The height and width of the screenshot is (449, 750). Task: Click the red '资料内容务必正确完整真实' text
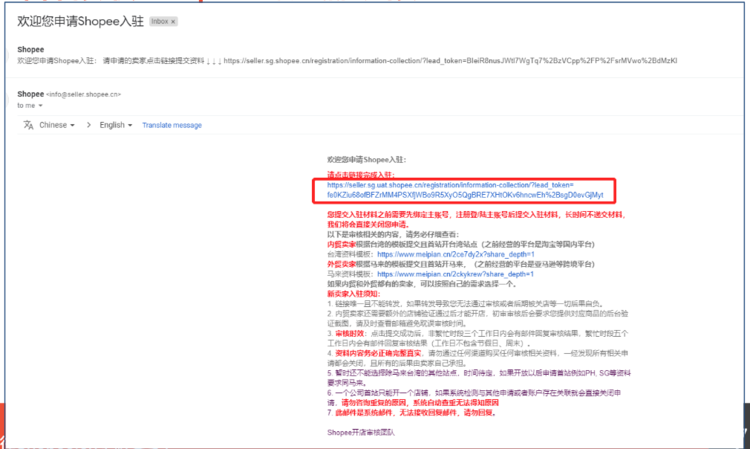pos(378,353)
